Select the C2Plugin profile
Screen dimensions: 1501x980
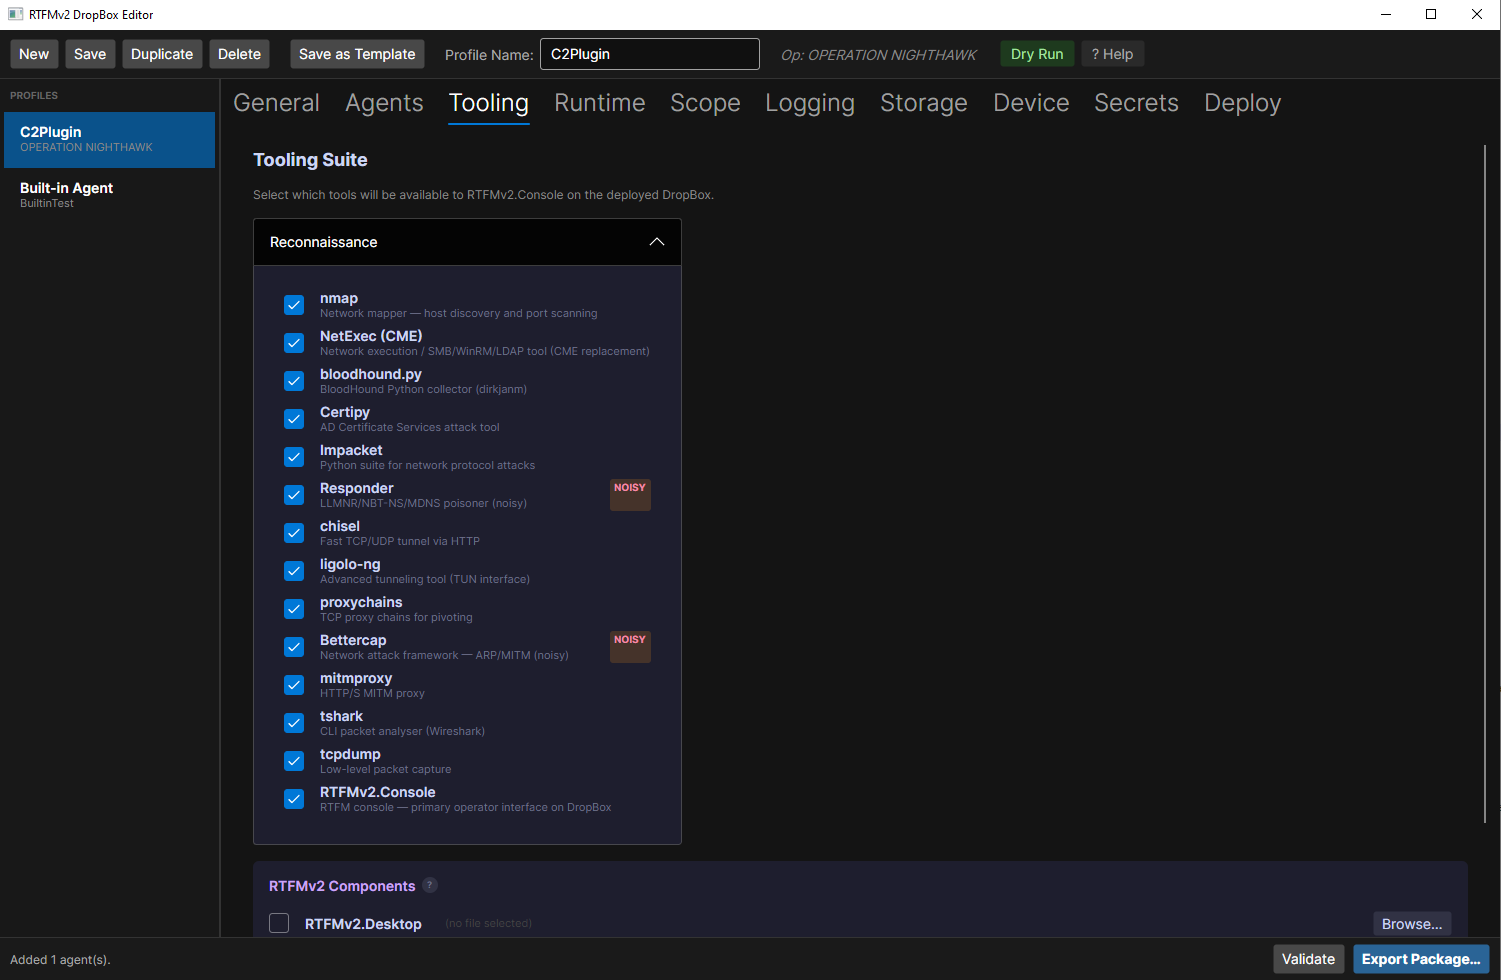point(108,139)
